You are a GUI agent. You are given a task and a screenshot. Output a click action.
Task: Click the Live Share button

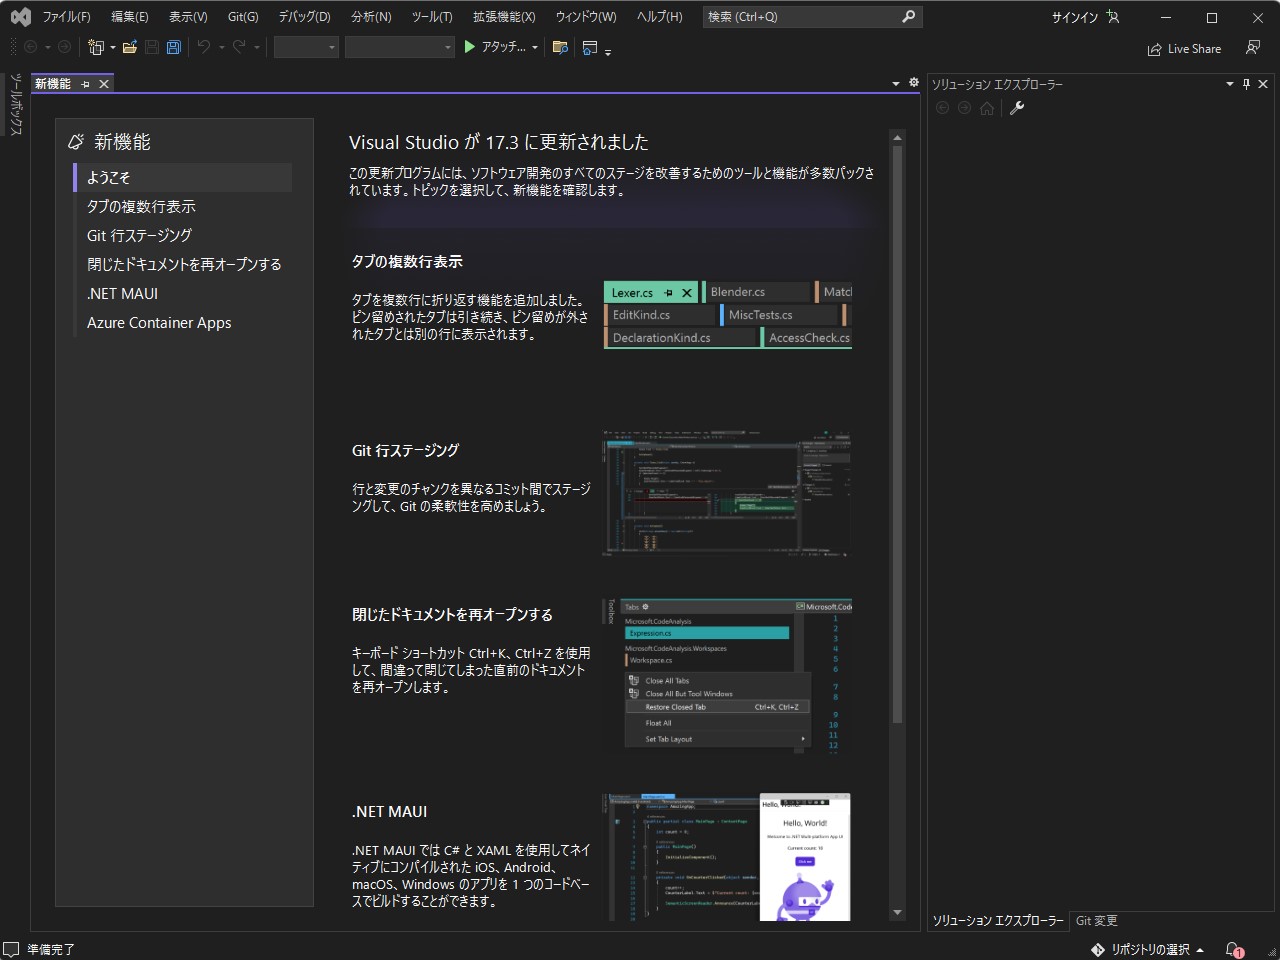tap(1185, 48)
